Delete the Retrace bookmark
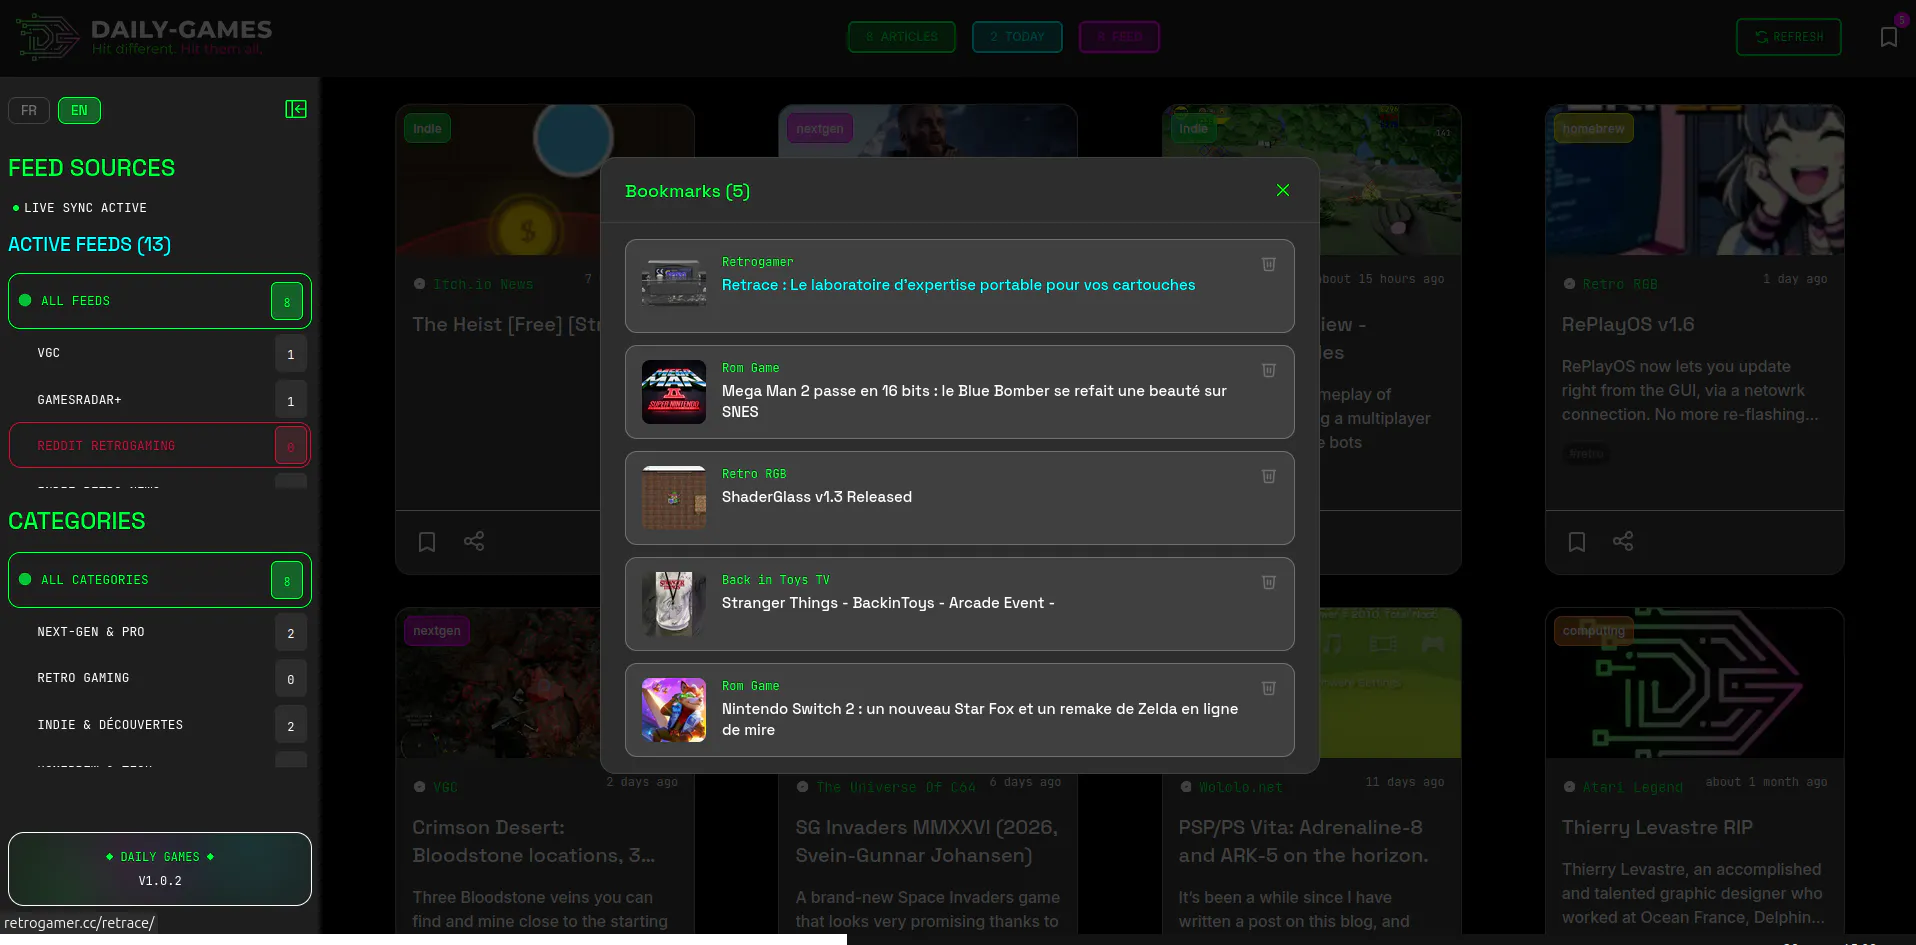The height and width of the screenshot is (945, 1916). tap(1269, 264)
